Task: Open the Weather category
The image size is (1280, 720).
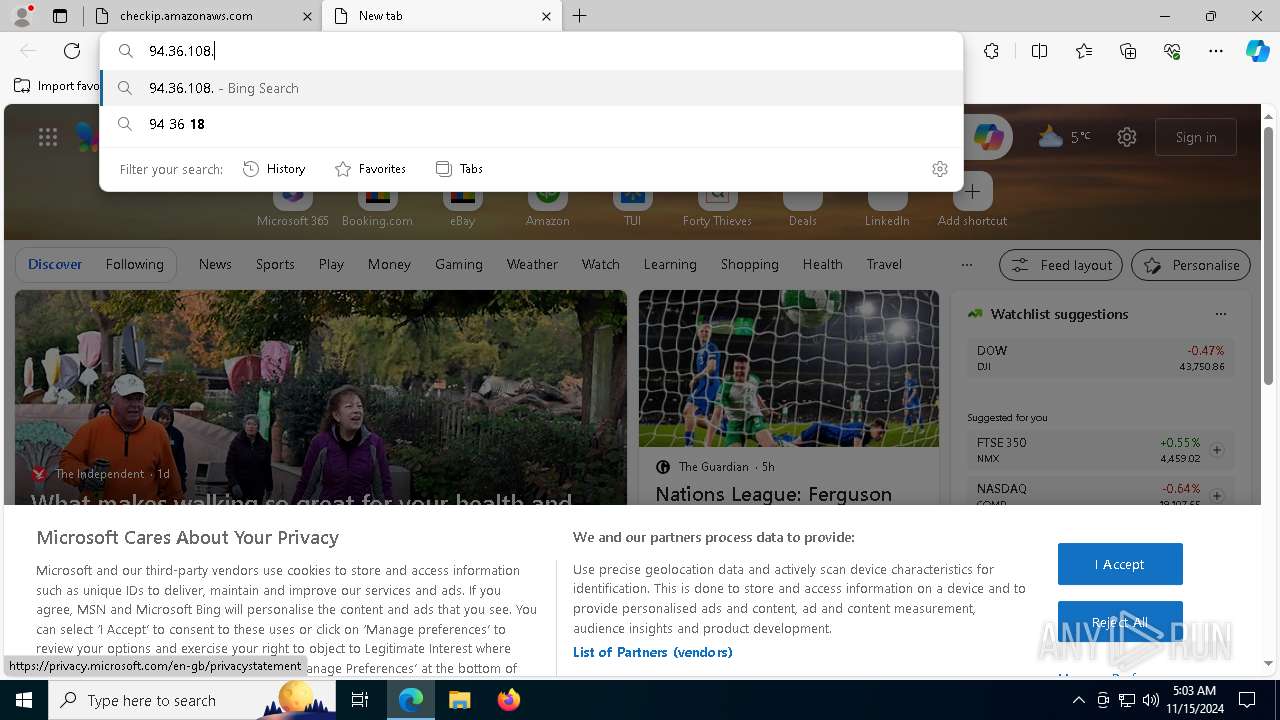Action: click(x=532, y=264)
